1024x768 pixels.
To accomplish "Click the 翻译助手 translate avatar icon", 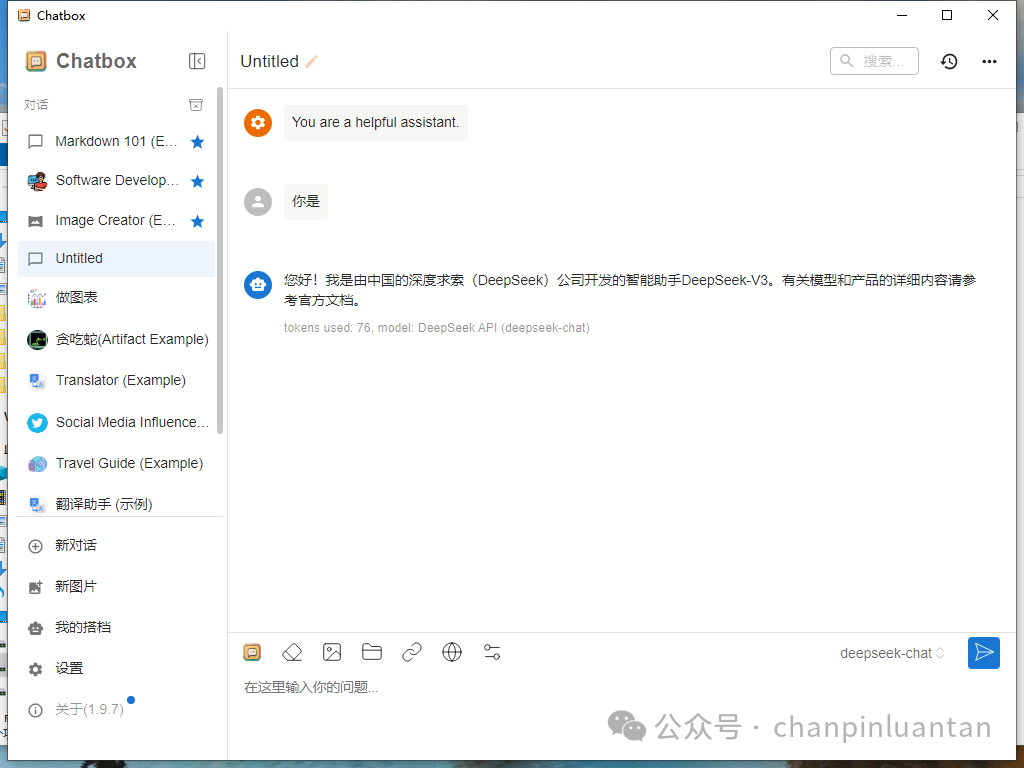I will click(37, 504).
